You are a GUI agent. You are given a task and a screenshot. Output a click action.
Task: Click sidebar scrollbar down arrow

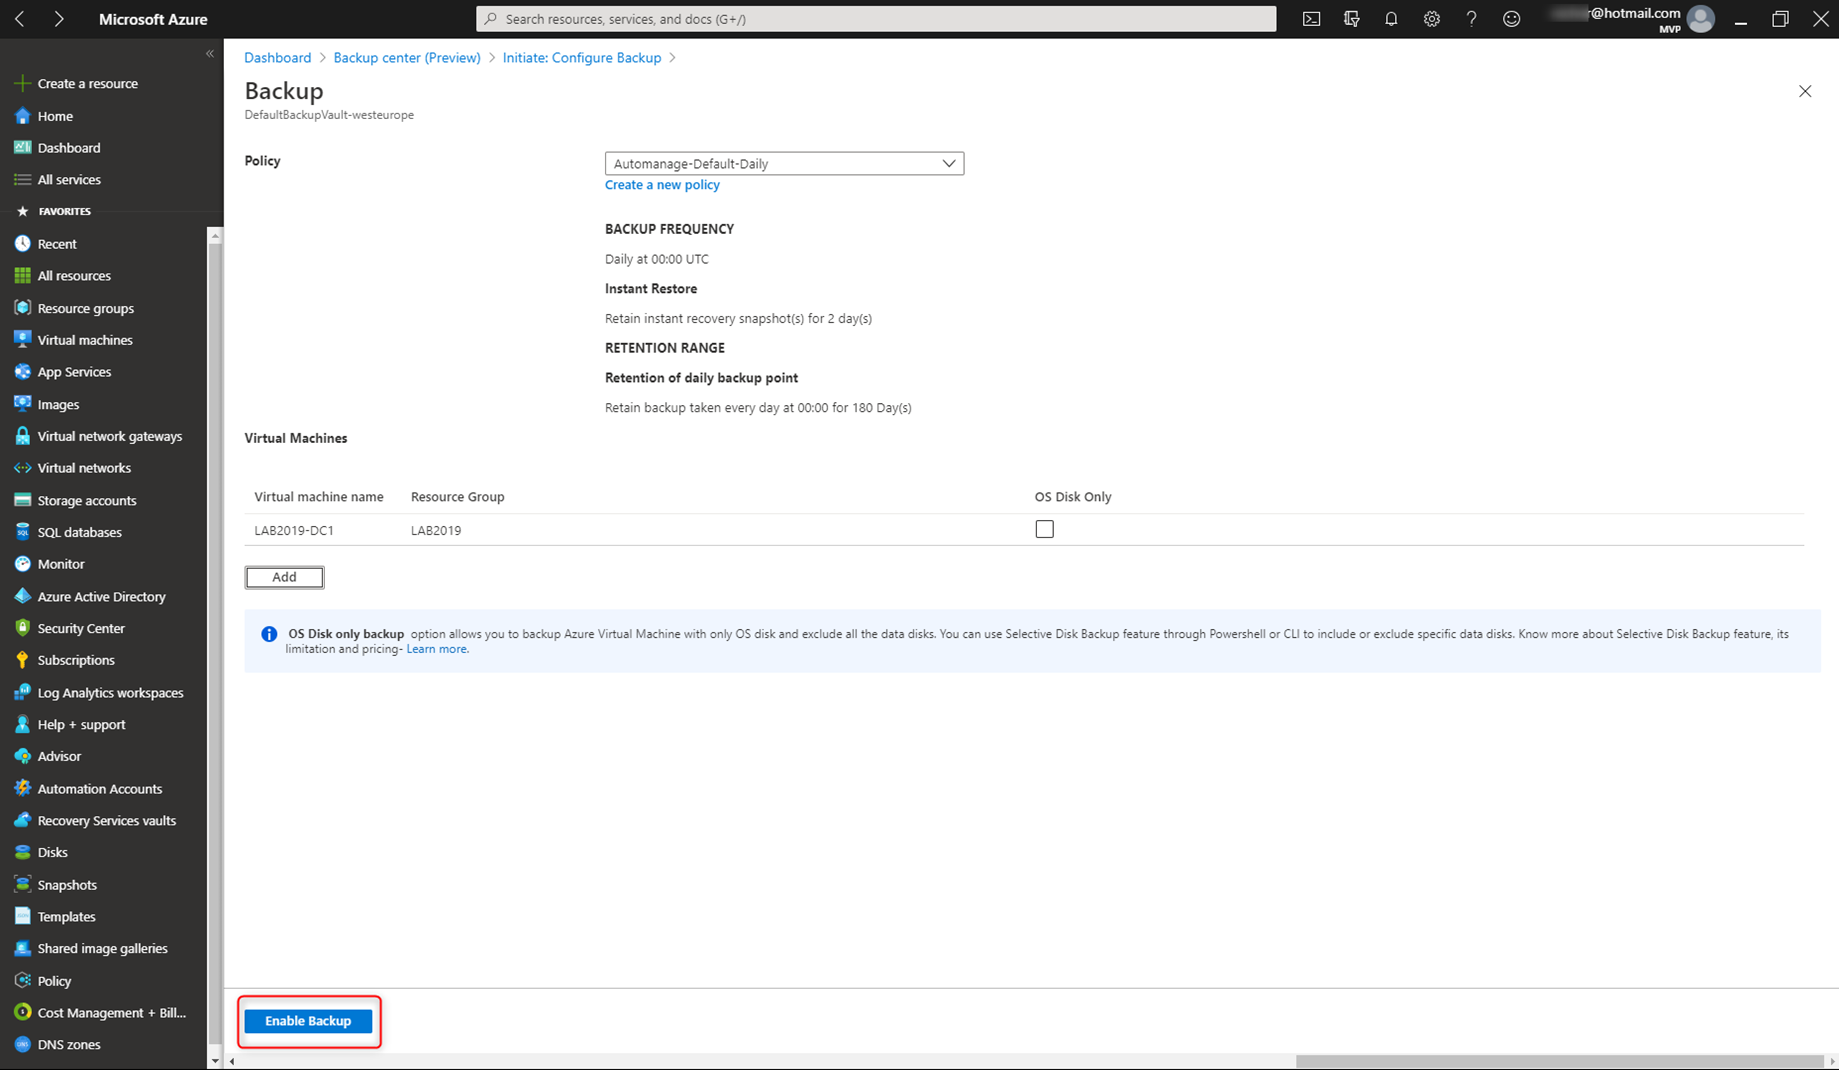pyautogui.click(x=214, y=1060)
